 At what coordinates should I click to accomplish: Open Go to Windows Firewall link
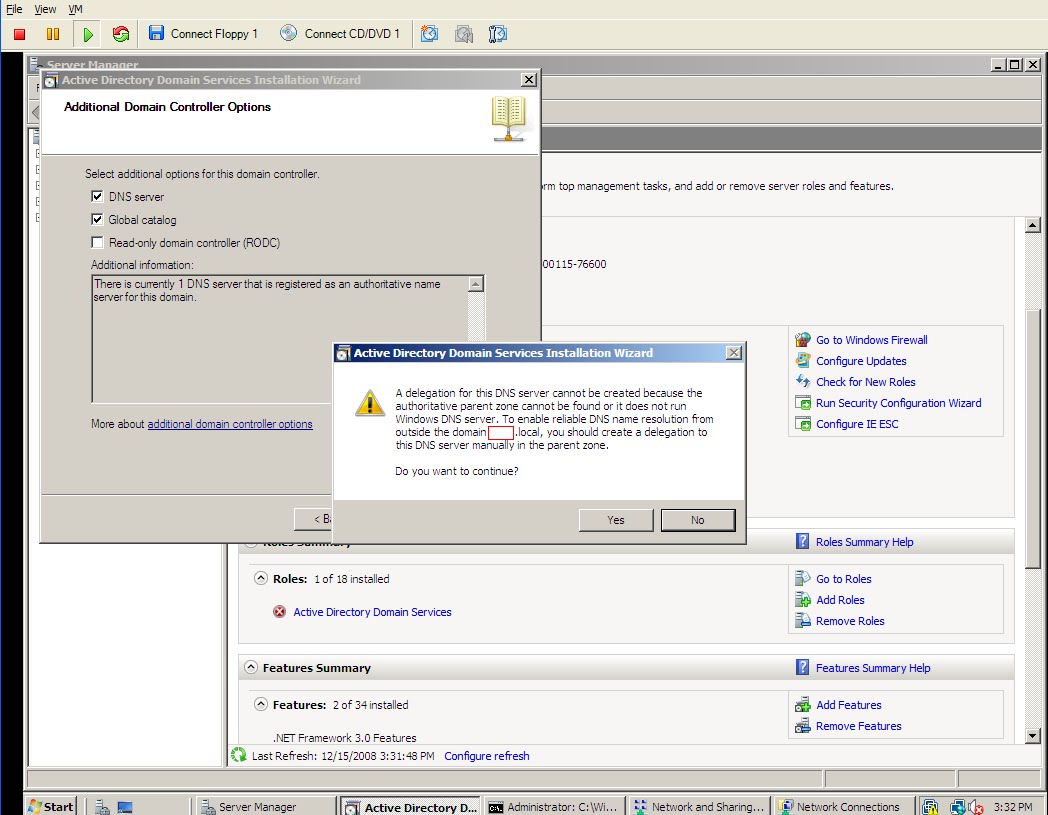pos(872,340)
